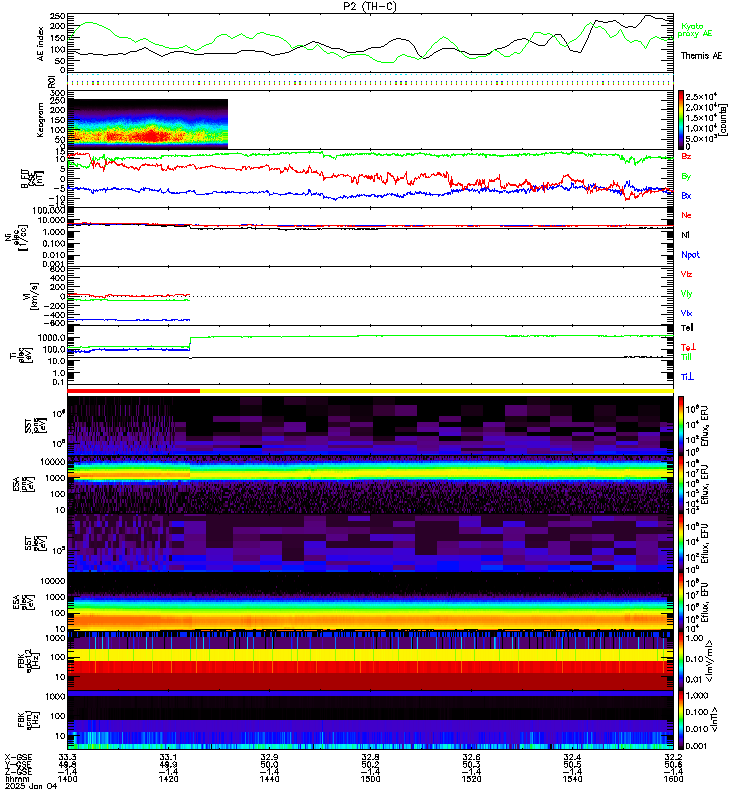750x800 pixels.
Task: Pick the red Te⊥ temperature legend label
Action: 688,347
